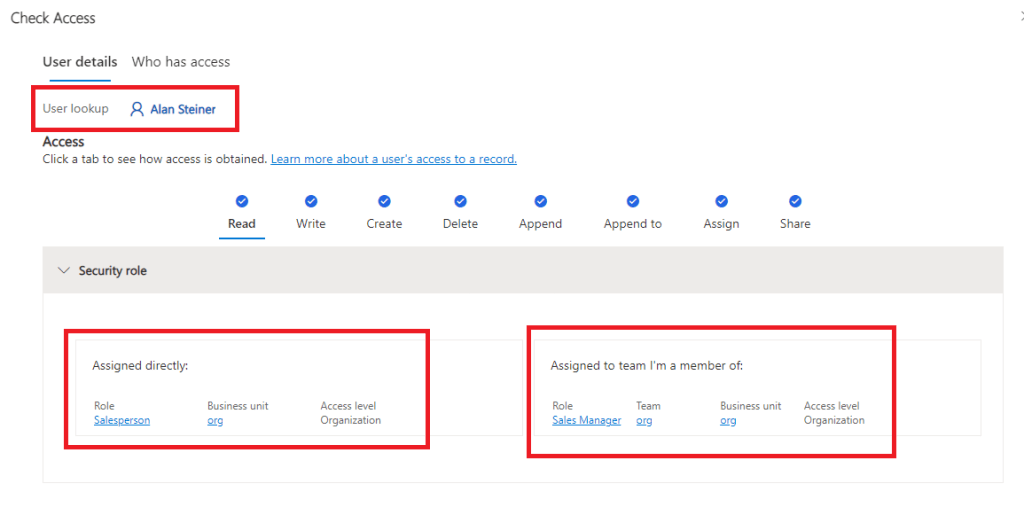Open the Sales Manager role link
Screen dimensions: 1024x523
(x=586, y=420)
